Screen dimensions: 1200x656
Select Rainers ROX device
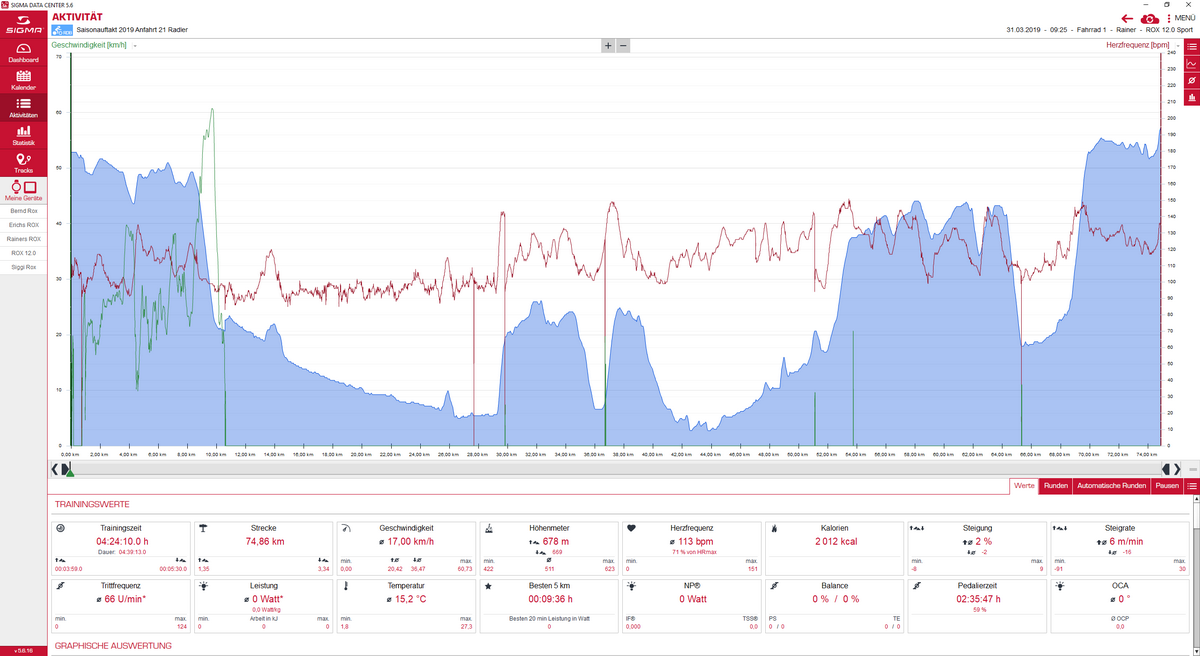[x=23, y=239]
